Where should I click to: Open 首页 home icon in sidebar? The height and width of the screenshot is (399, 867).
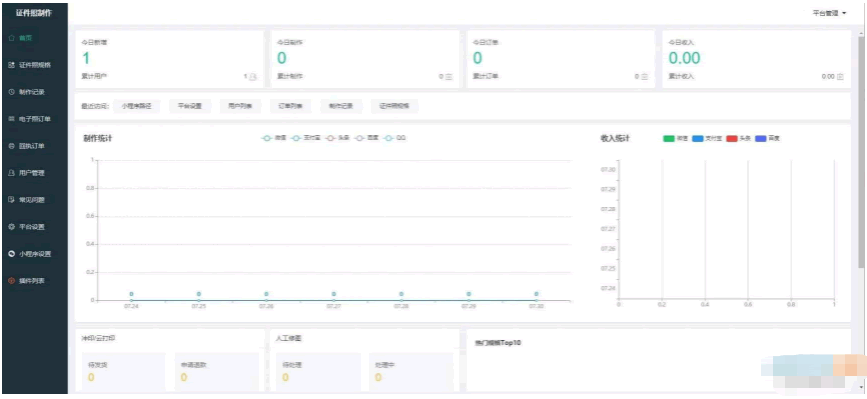point(12,38)
